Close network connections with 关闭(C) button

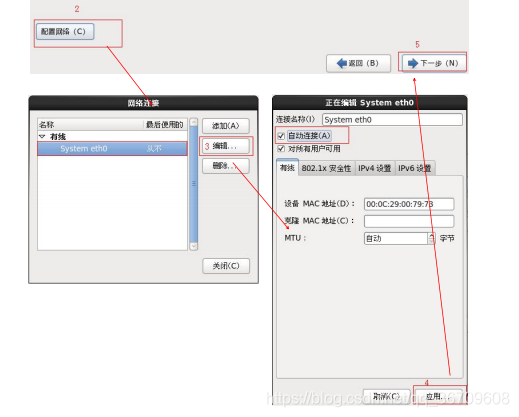[226, 266]
